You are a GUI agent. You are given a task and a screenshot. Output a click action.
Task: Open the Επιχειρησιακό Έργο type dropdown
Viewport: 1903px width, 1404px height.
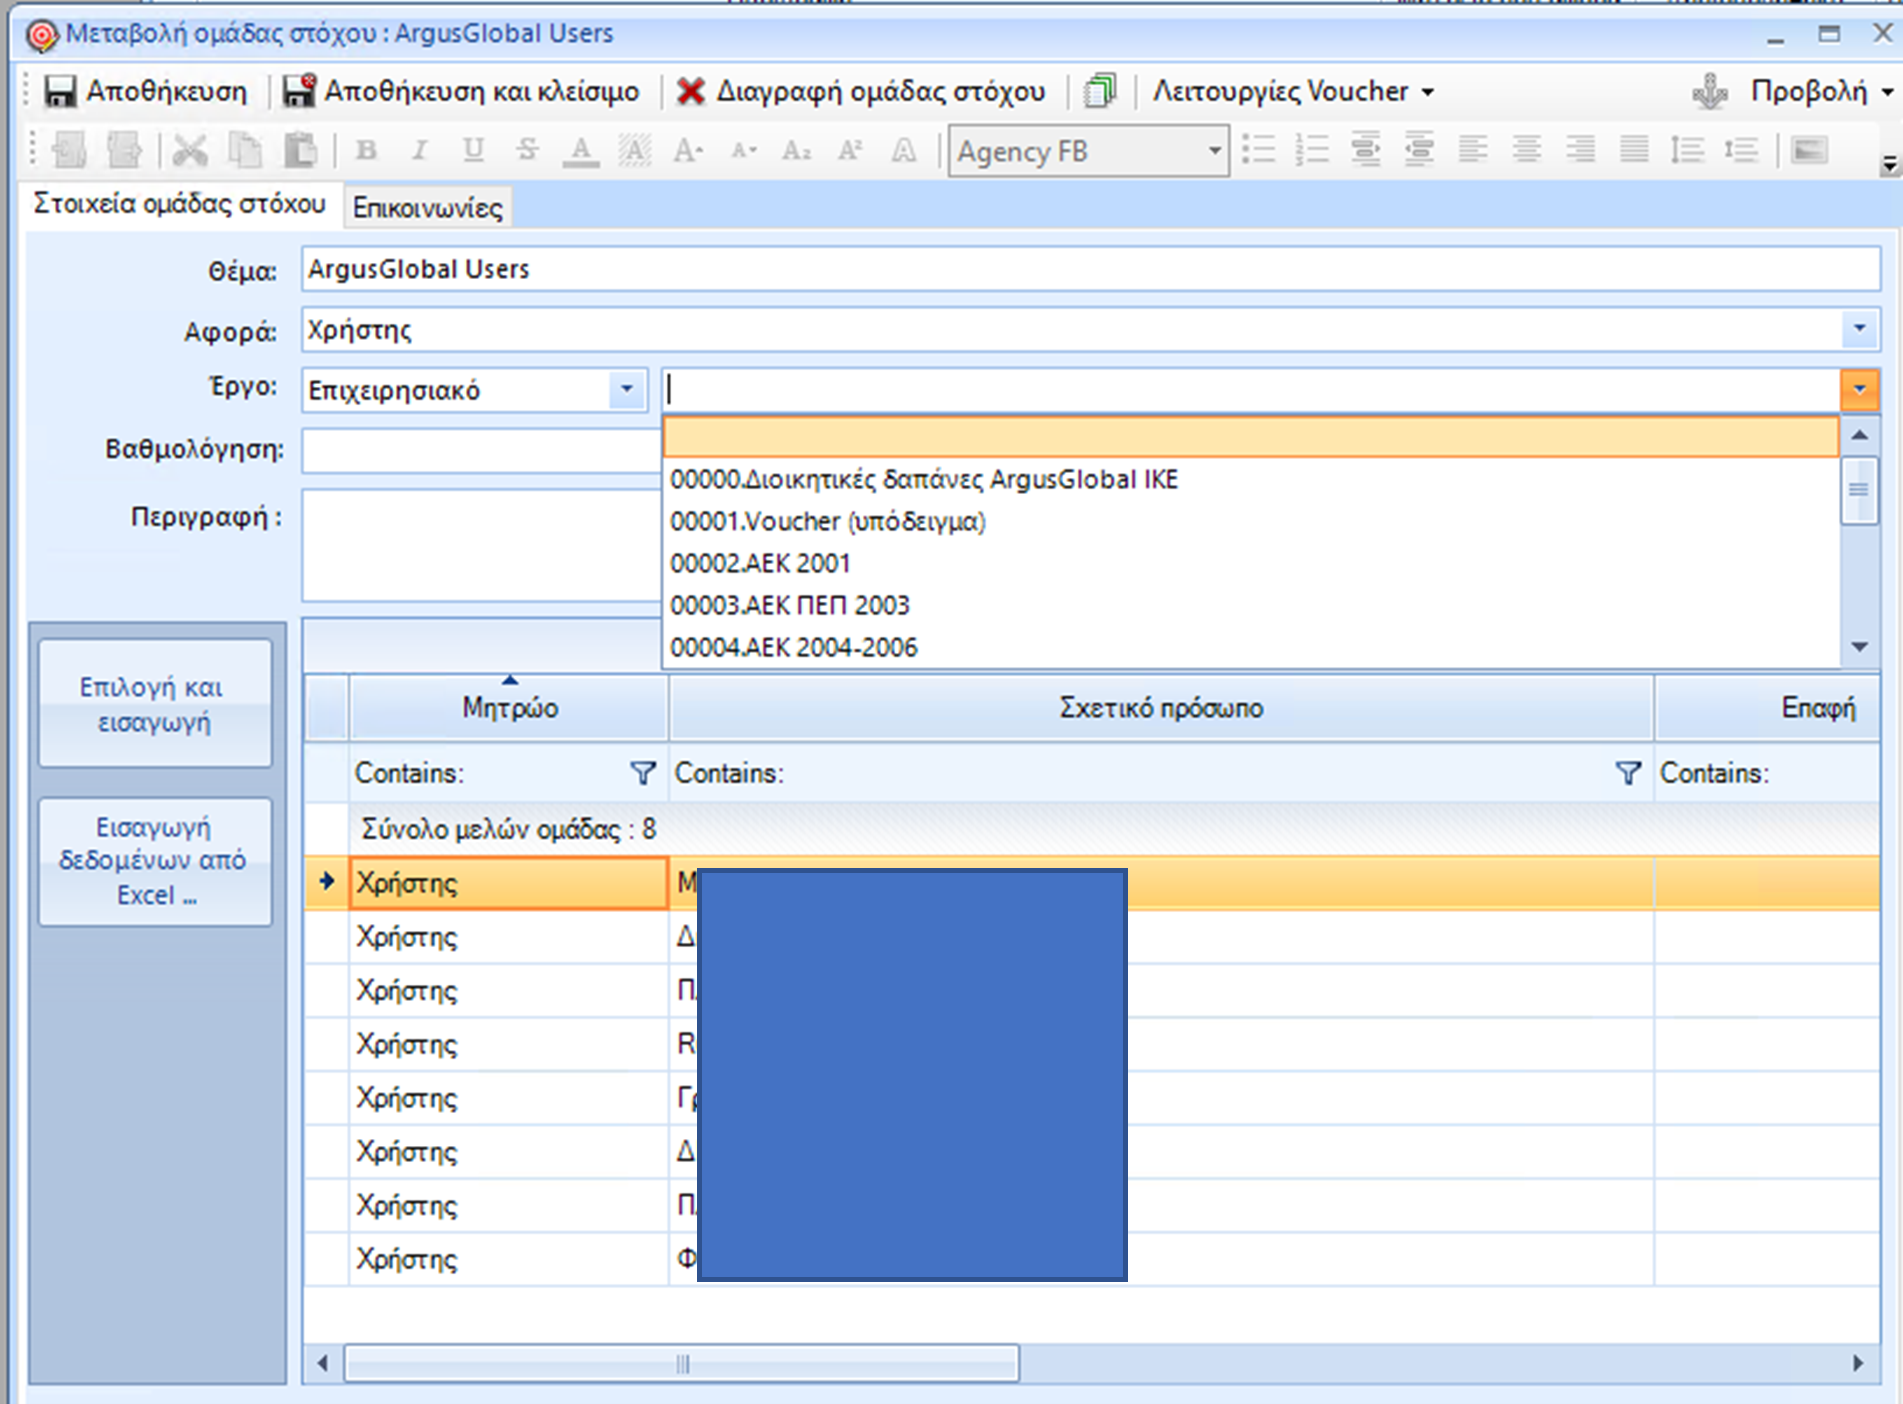coord(627,389)
